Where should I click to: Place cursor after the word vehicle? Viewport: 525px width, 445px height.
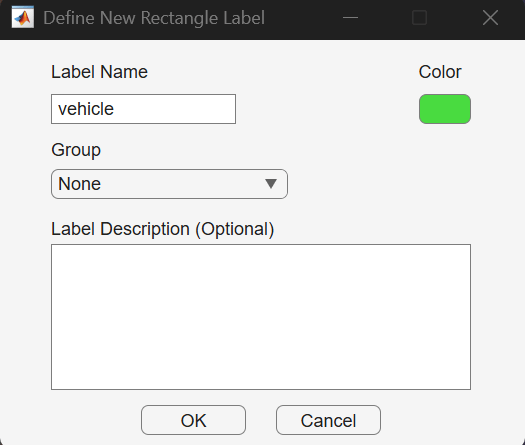[115, 109]
